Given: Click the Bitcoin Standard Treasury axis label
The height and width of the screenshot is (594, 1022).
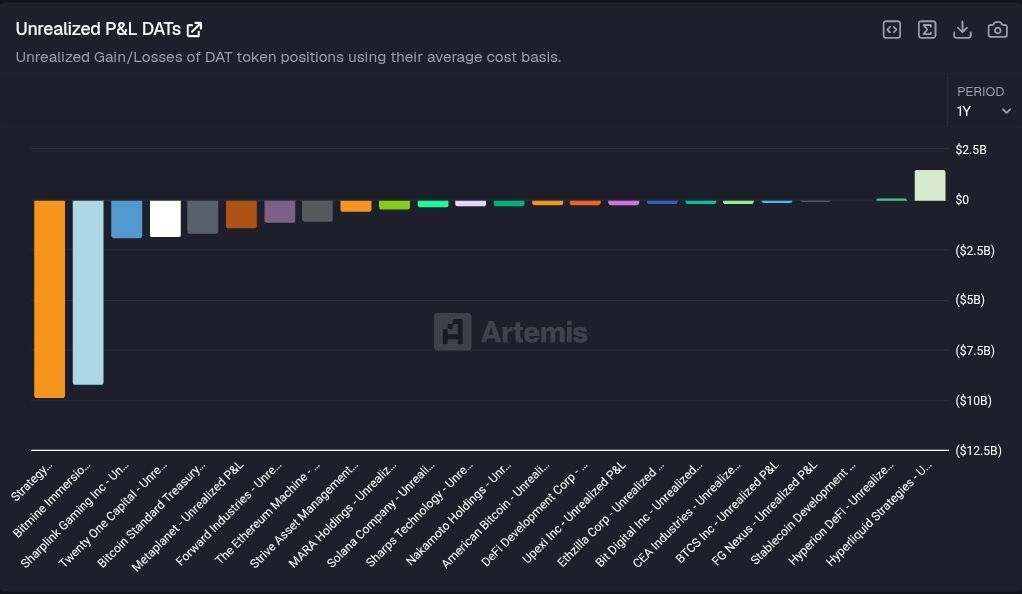Looking at the screenshot, I should click(x=151, y=515).
